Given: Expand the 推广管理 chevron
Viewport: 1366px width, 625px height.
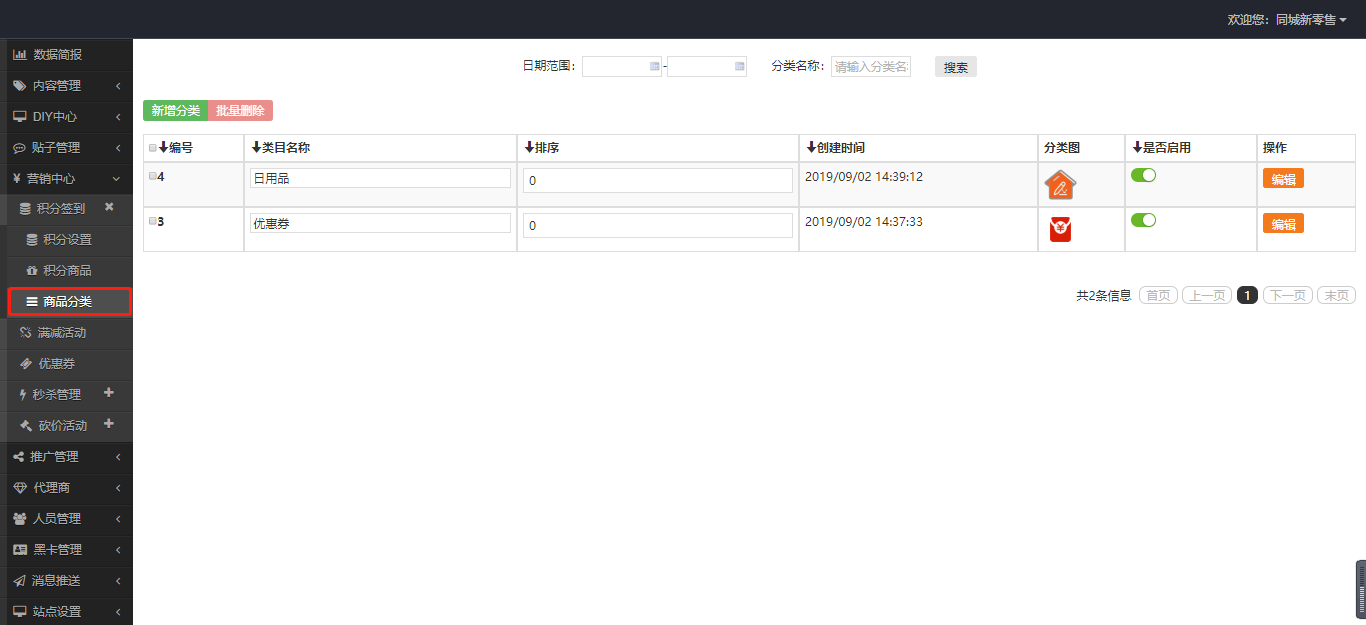Looking at the screenshot, I should pyautogui.click(x=118, y=457).
